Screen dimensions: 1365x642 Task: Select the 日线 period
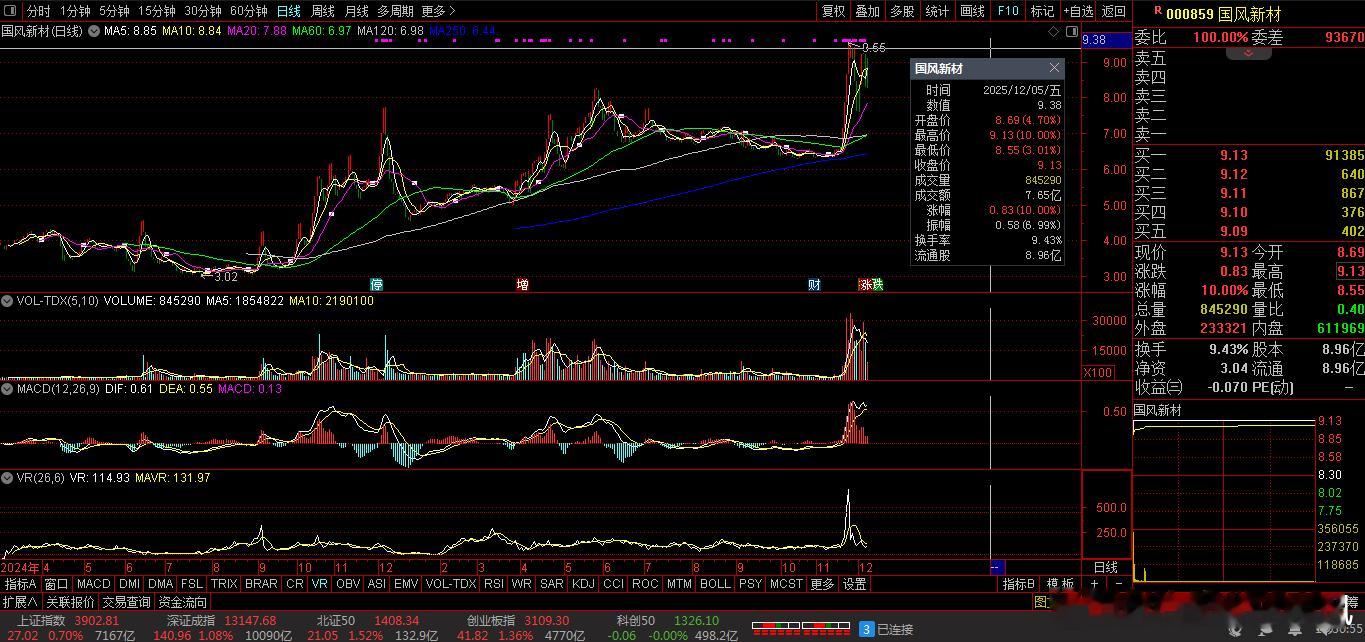tap(288, 11)
